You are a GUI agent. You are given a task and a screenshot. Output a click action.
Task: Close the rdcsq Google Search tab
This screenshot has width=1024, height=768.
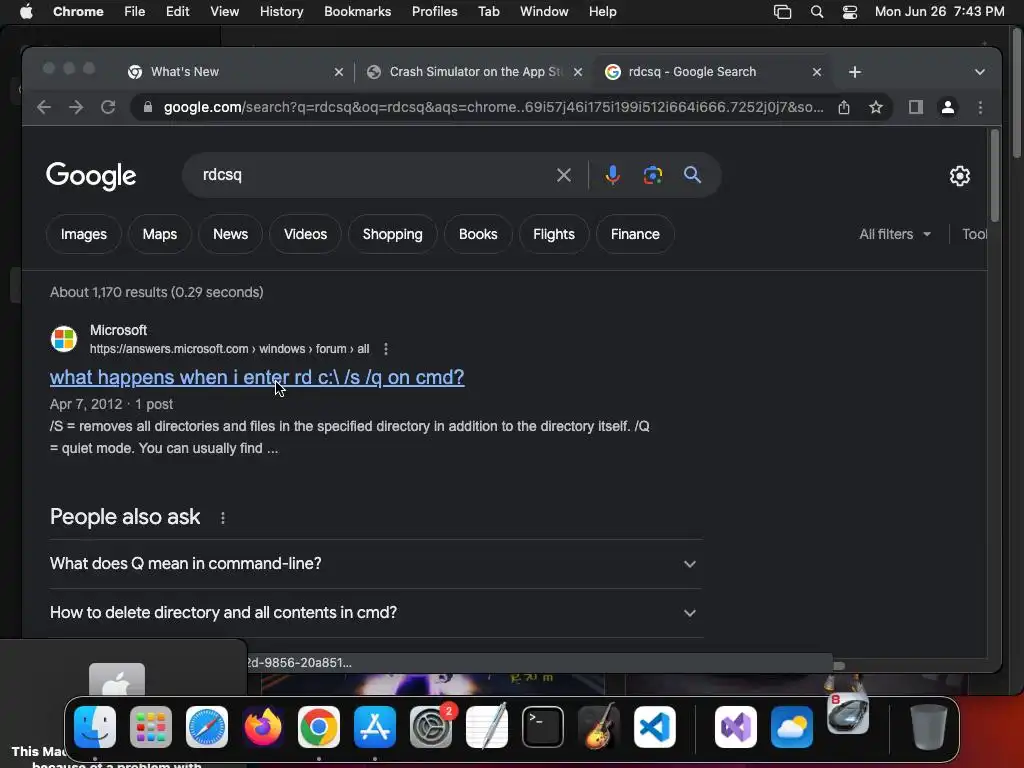[x=816, y=72]
